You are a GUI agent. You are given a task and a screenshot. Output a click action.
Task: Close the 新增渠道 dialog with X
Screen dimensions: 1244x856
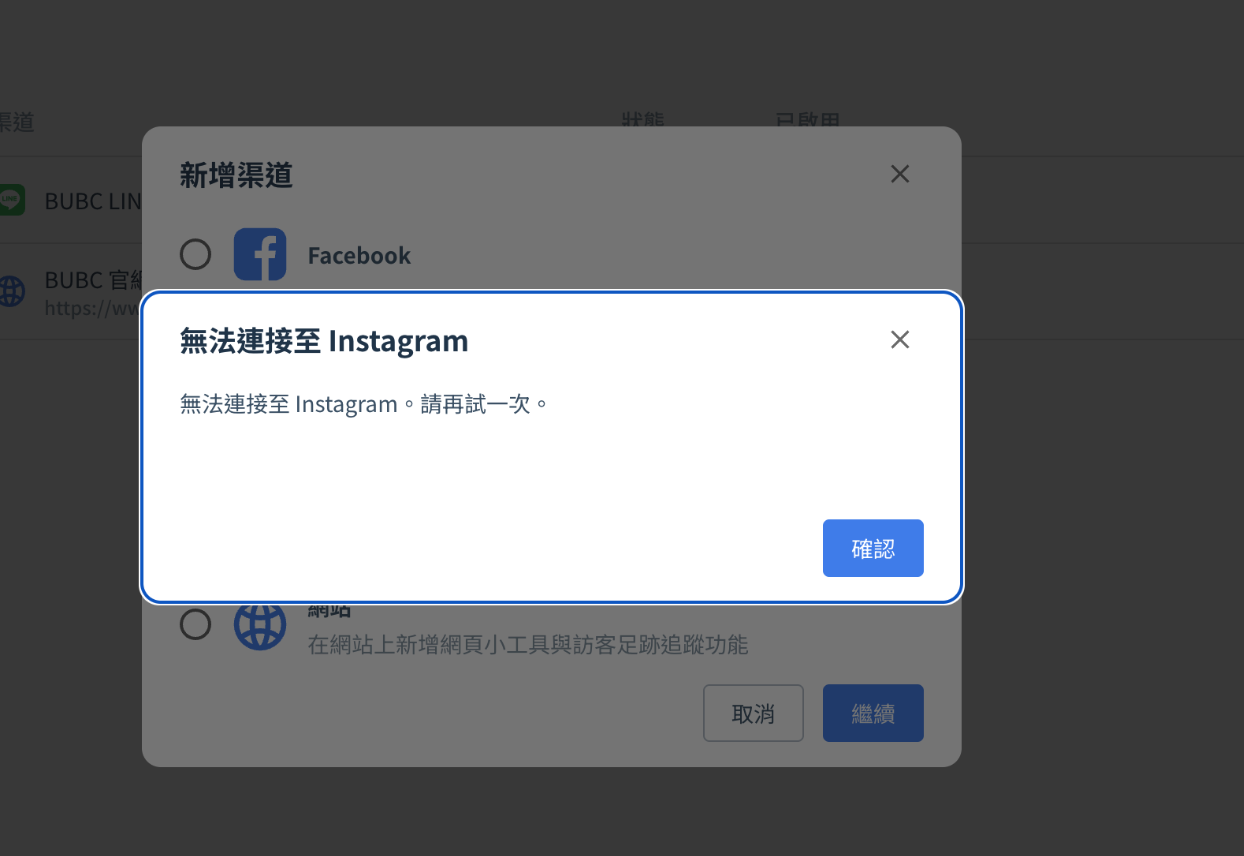(x=900, y=174)
